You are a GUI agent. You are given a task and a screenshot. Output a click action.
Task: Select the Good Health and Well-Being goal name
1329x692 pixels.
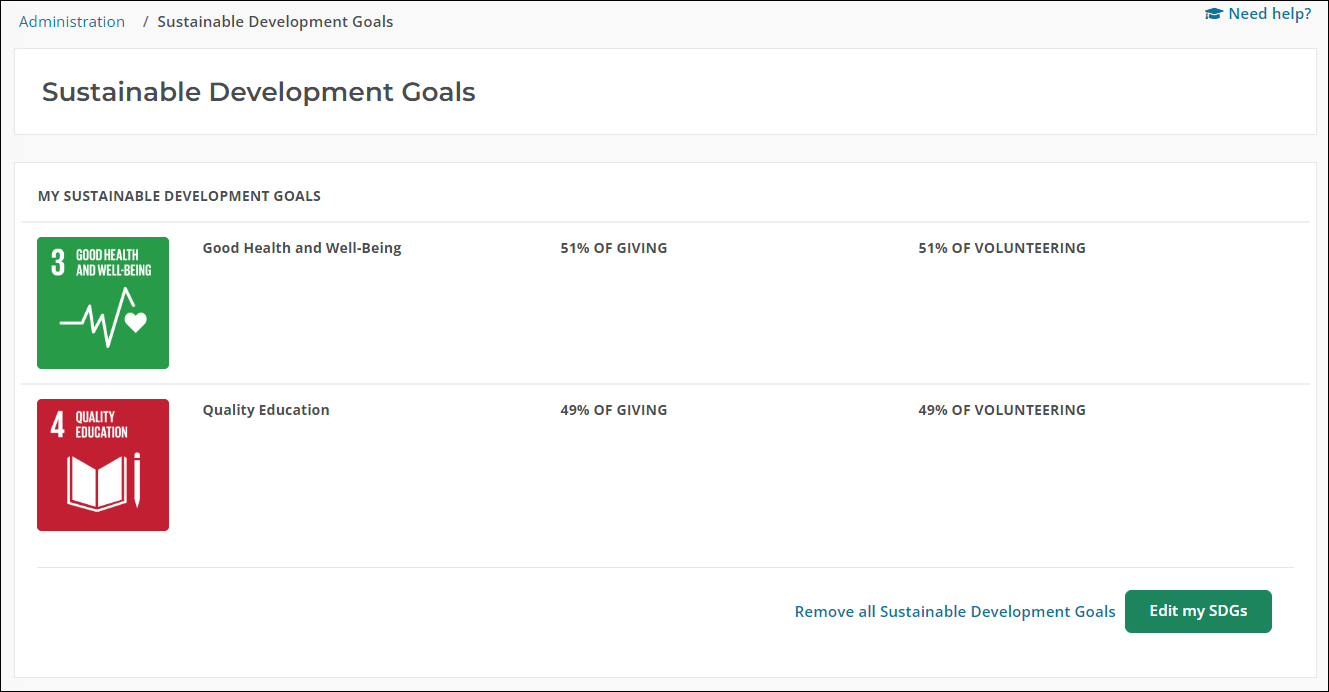(302, 248)
